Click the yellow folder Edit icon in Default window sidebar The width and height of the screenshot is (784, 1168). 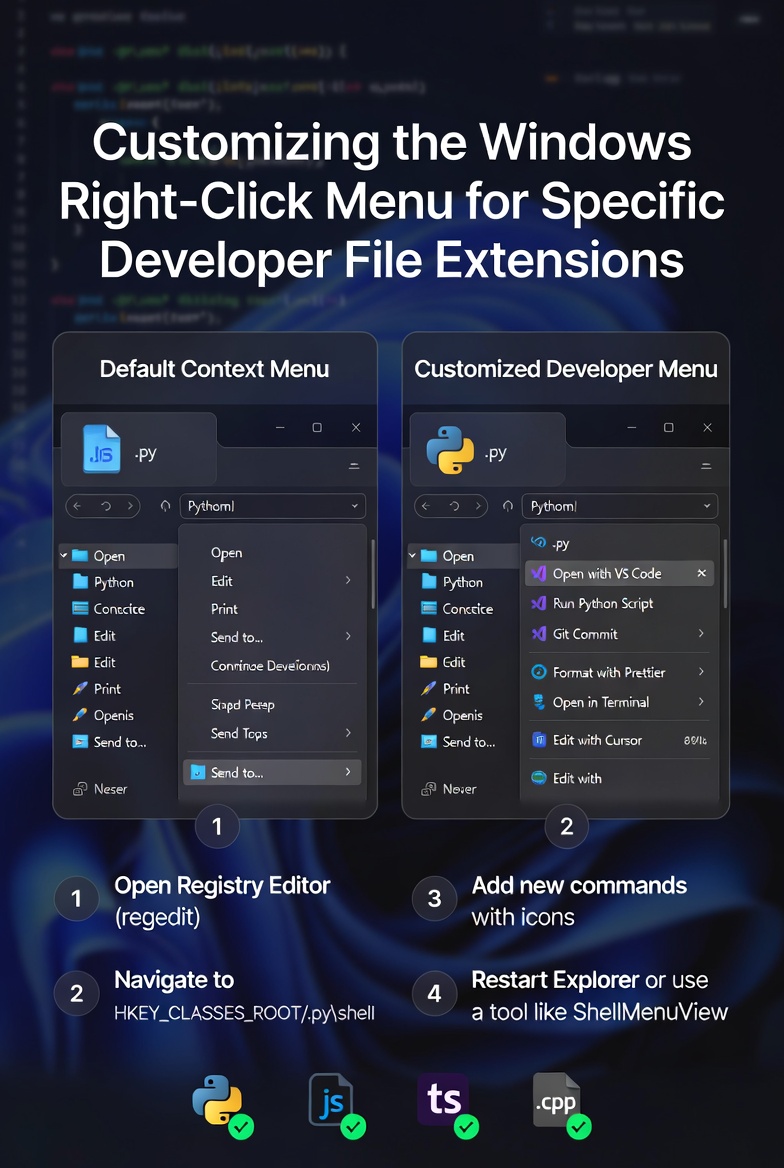coord(80,662)
